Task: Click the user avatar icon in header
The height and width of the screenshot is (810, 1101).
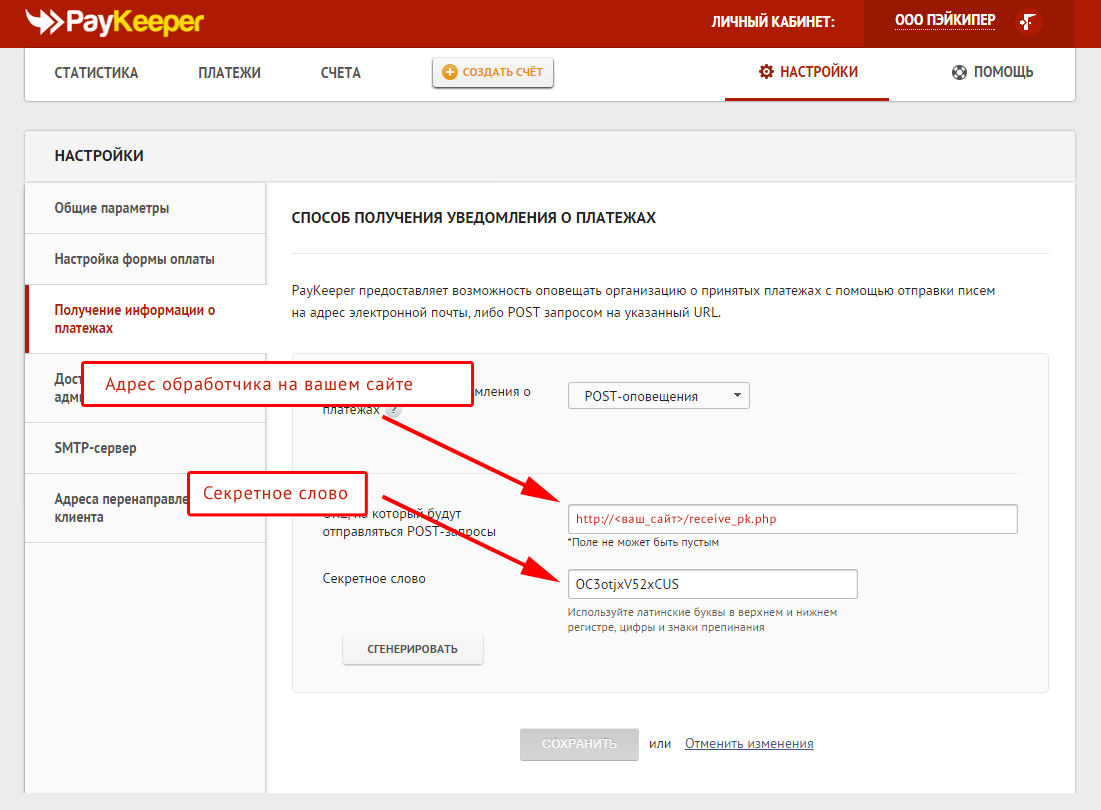Action: [x=1028, y=22]
